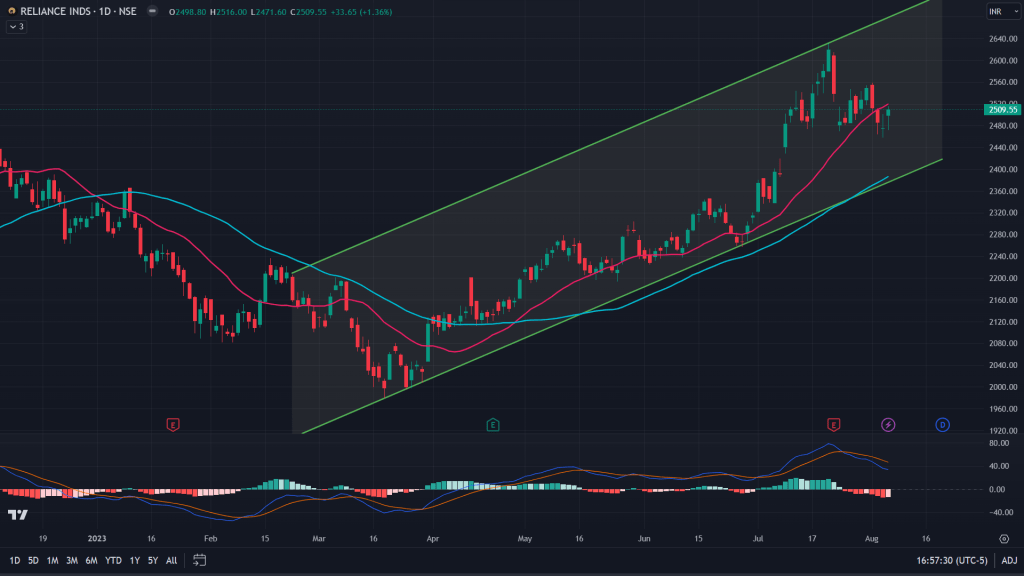Click the red earnings marker in late July
The height and width of the screenshot is (576, 1024).
click(833, 425)
